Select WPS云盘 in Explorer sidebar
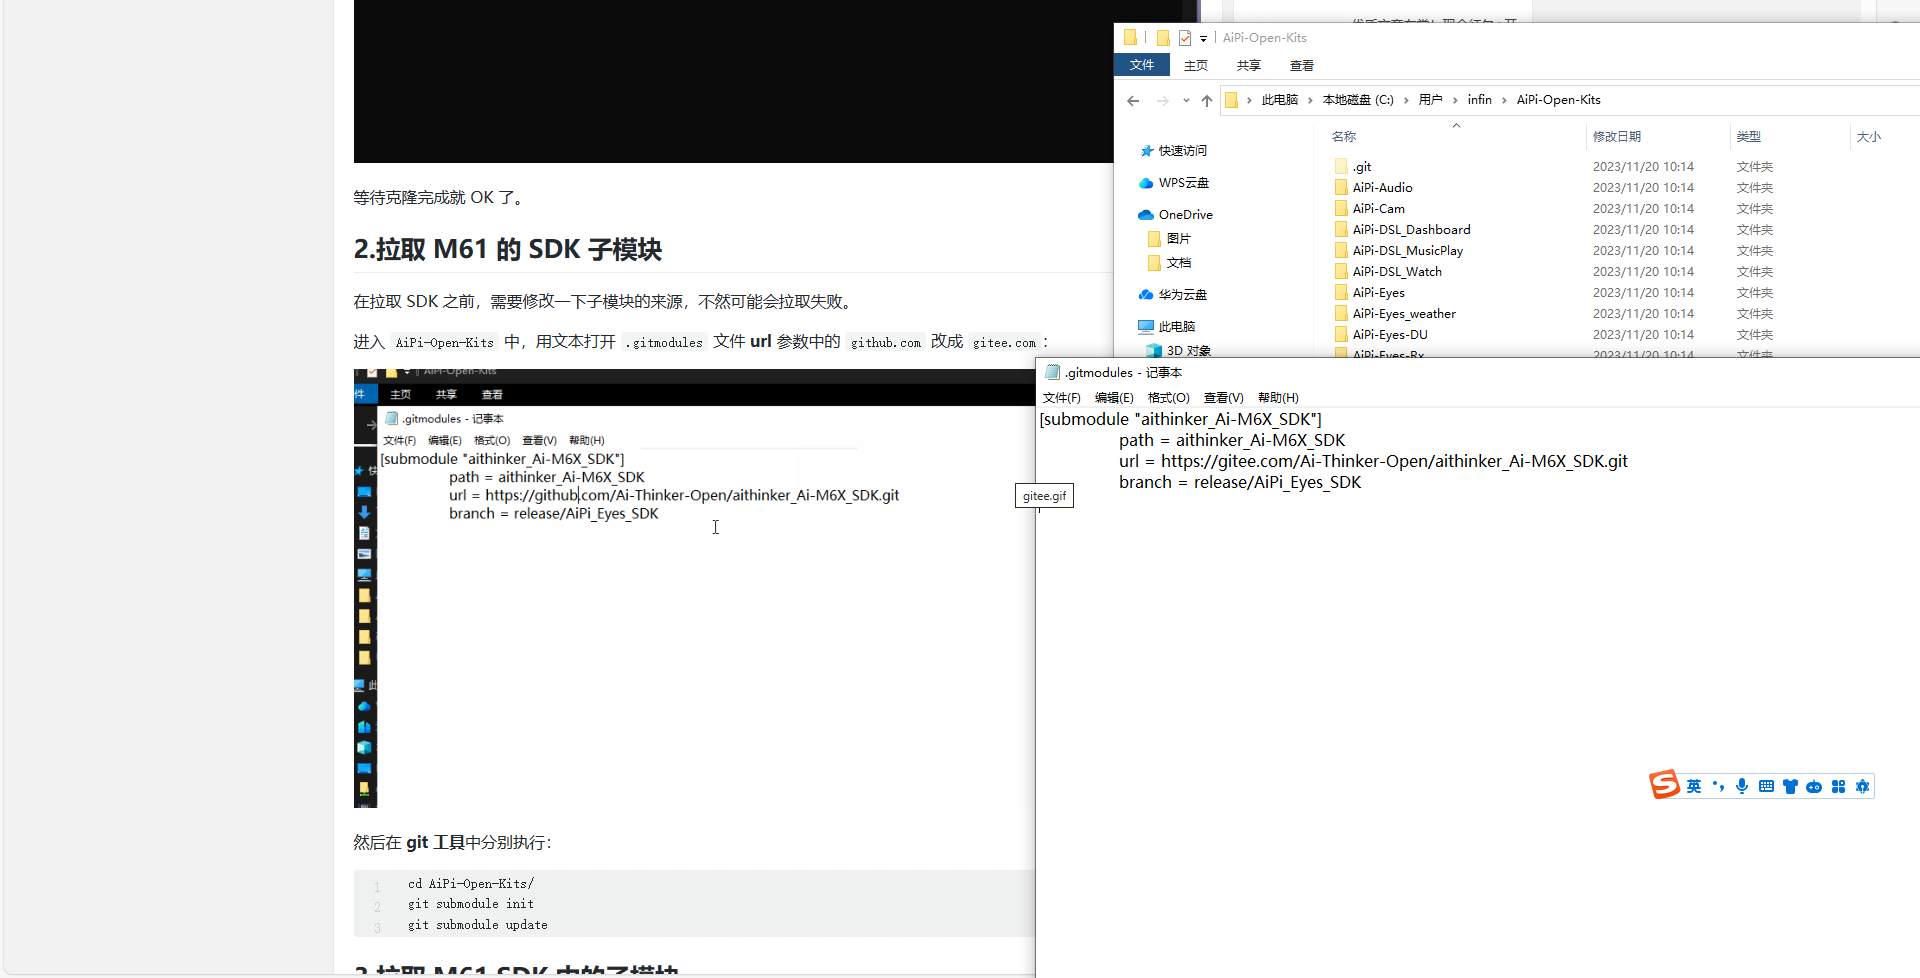1920x978 pixels. pyautogui.click(x=1184, y=183)
